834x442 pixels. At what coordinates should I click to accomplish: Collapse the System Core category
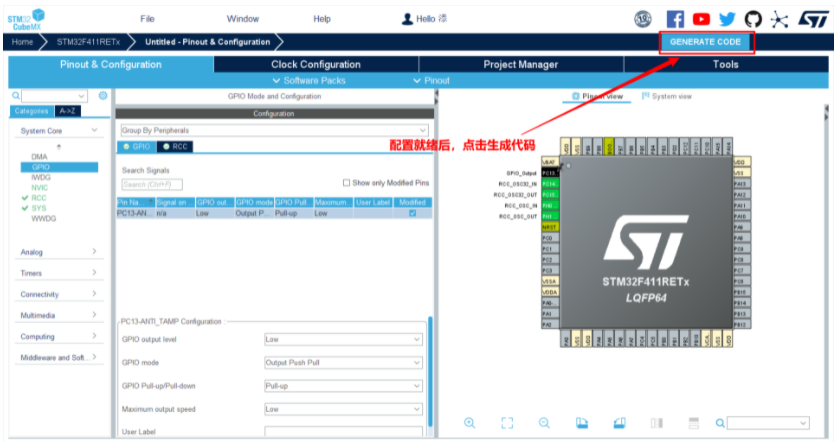click(x=94, y=130)
